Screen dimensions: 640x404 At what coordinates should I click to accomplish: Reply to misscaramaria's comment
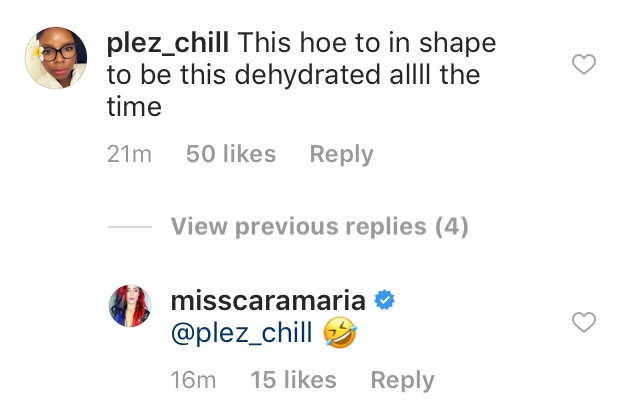(402, 380)
